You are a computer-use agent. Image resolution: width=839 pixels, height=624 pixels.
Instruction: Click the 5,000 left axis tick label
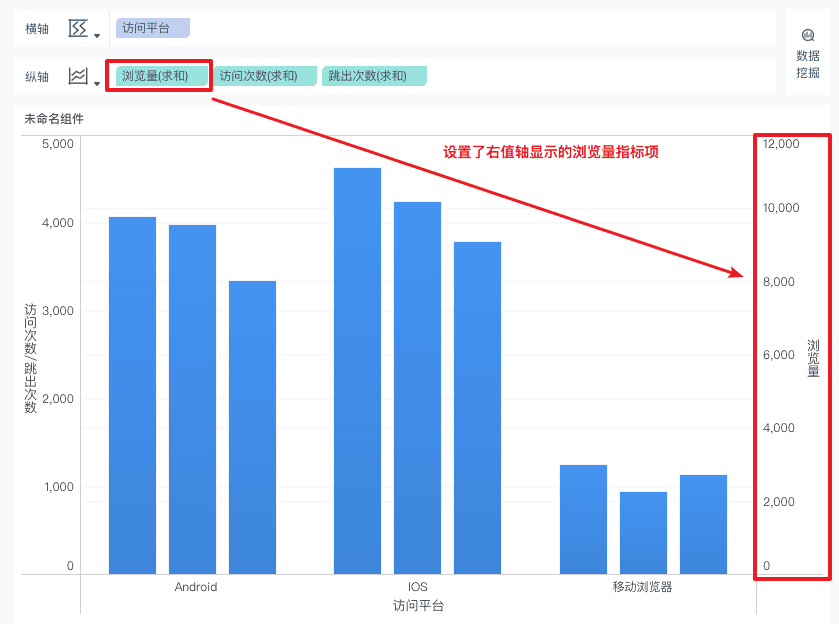click(58, 143)
